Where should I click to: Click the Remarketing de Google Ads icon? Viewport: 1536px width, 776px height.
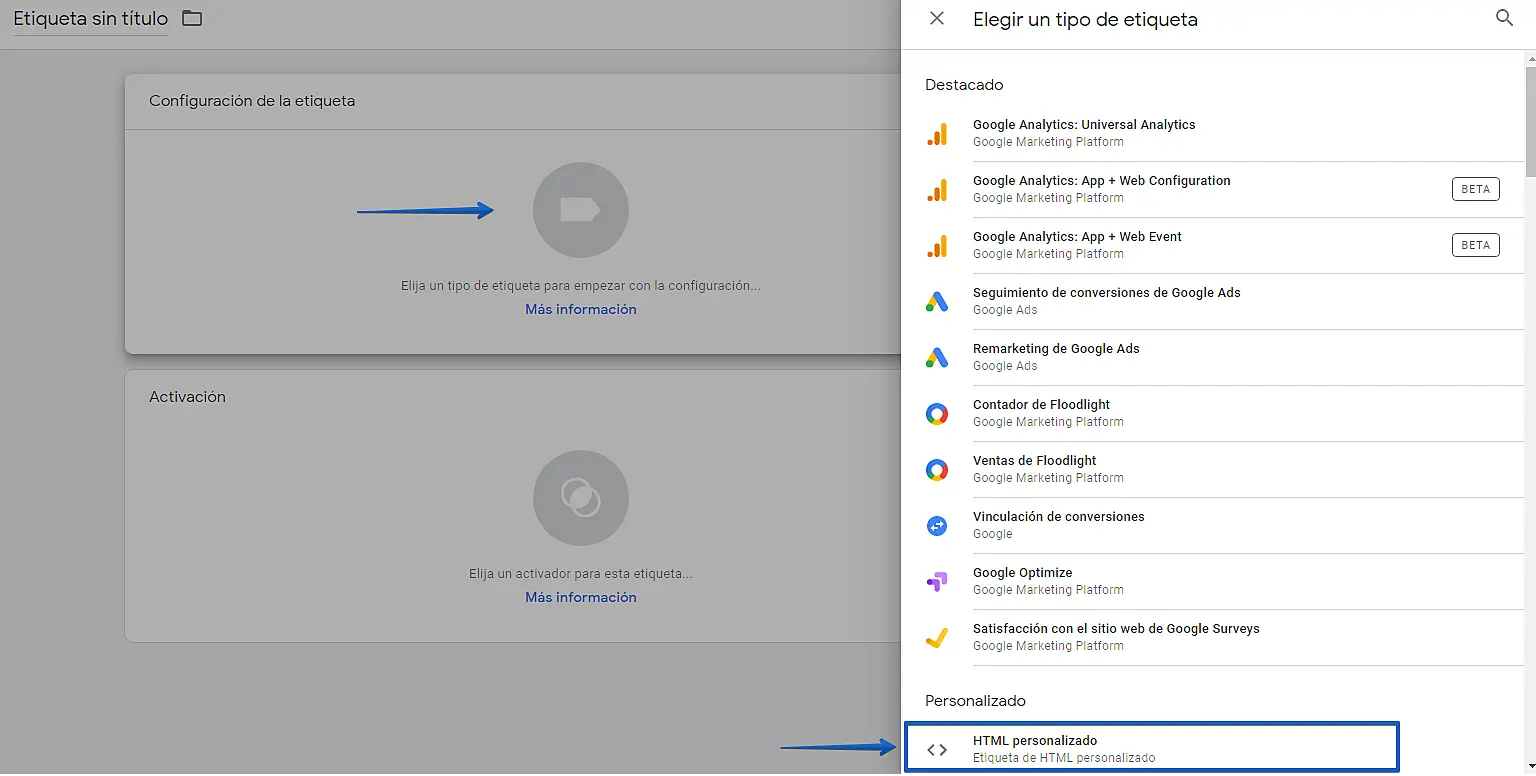pos(937,357)
